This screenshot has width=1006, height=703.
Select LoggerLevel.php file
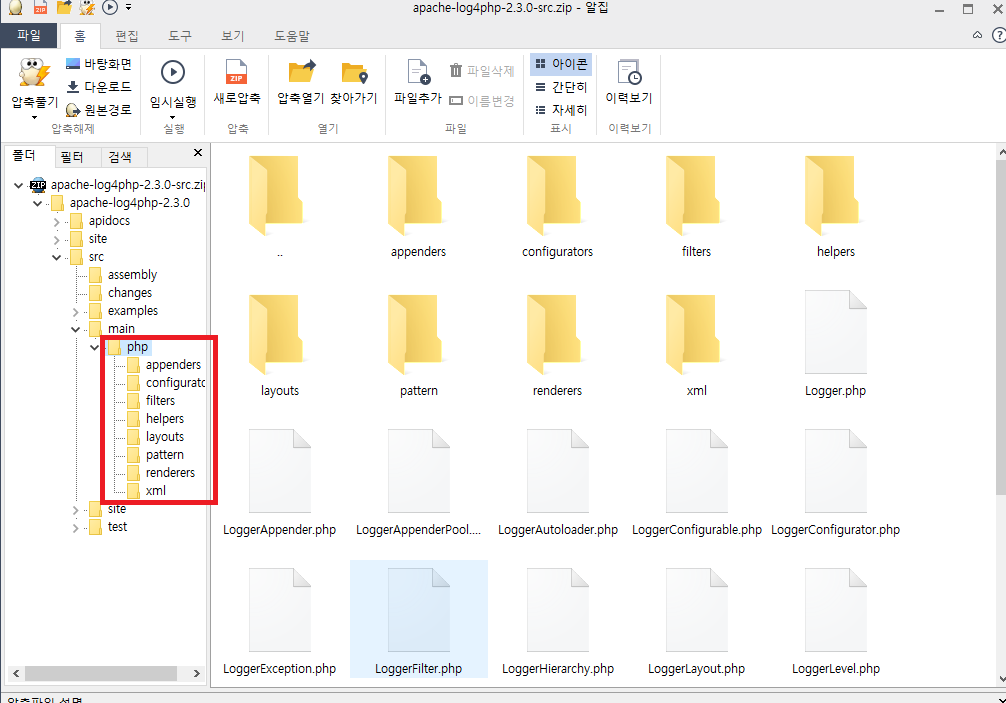point(835,621)
